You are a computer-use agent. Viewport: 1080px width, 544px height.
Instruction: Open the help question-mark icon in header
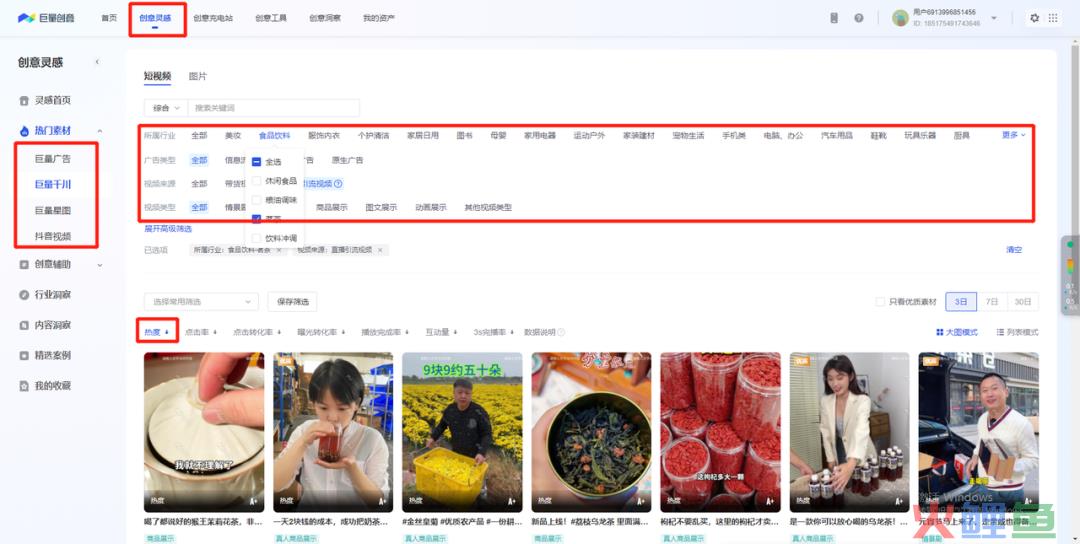pyautogui.click(x=859, y=18)
